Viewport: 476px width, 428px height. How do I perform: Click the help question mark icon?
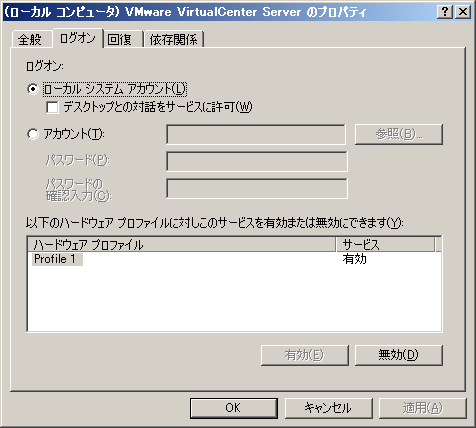pos(445,12)
